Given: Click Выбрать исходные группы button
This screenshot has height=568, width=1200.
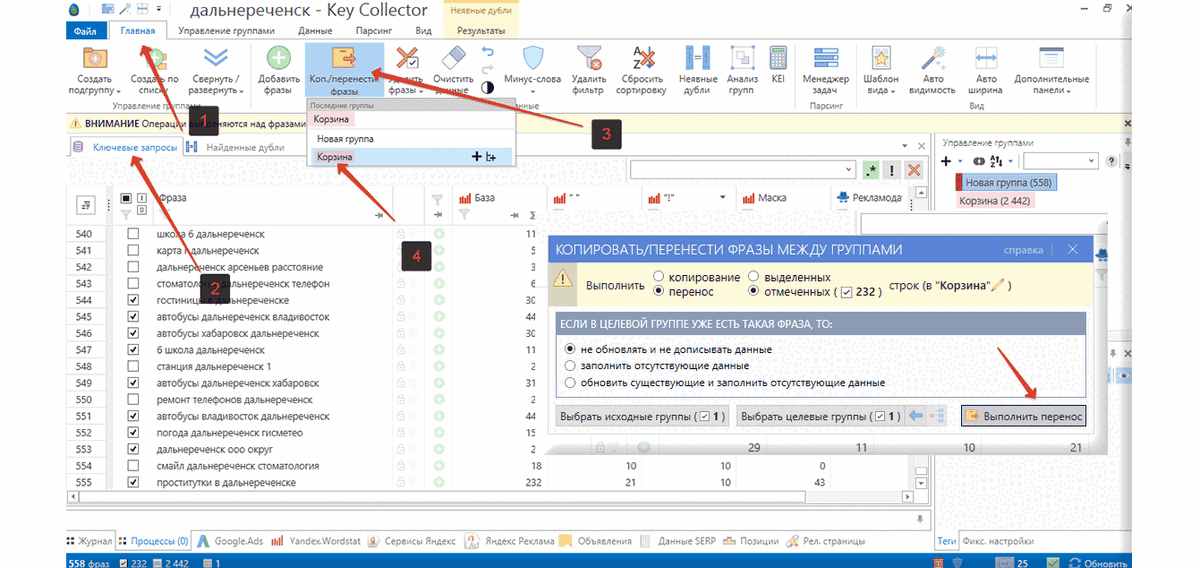Looking at the screenshot, I should click(643, 416).
